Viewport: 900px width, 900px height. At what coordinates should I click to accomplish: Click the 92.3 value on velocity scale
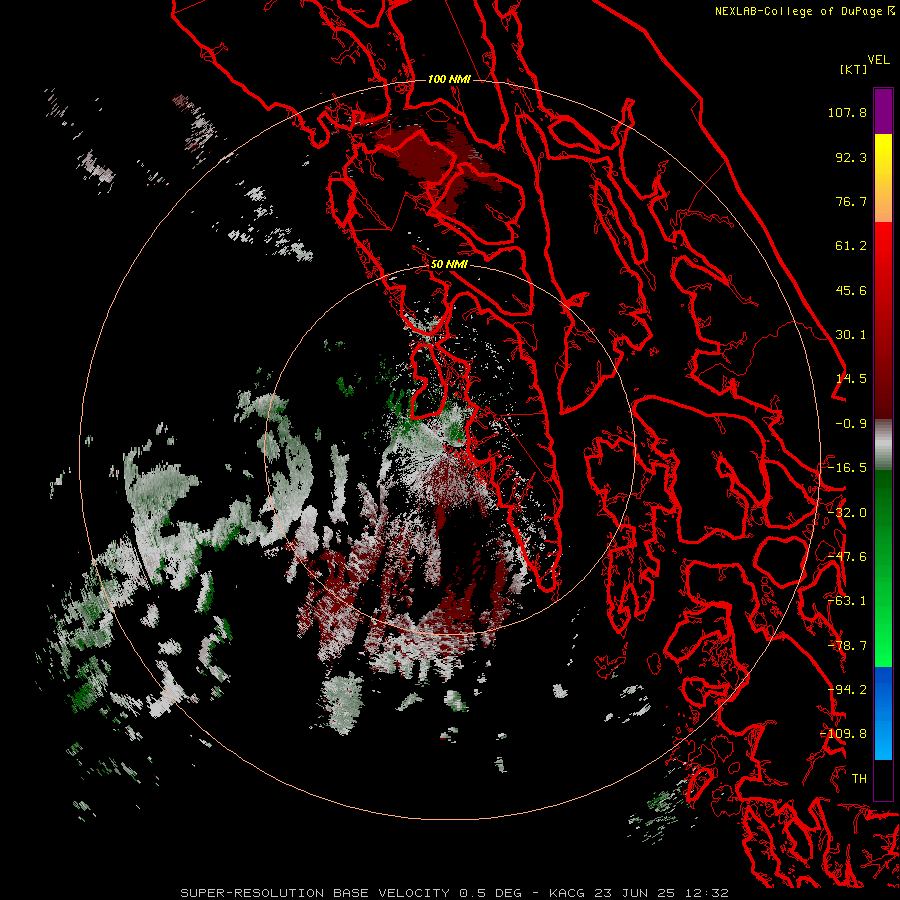point(851,157)
